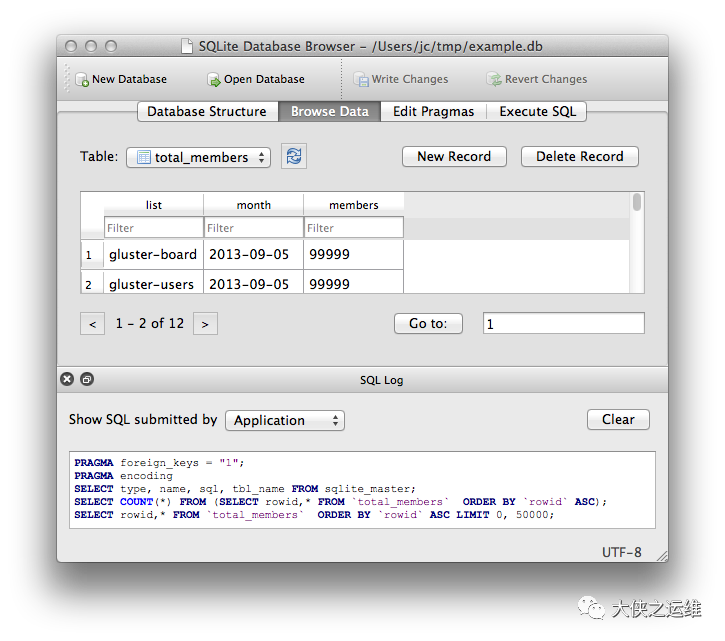Open the Application SQL source dropdown
This screenshot has width=725, height=641.
tap(285, 420)
